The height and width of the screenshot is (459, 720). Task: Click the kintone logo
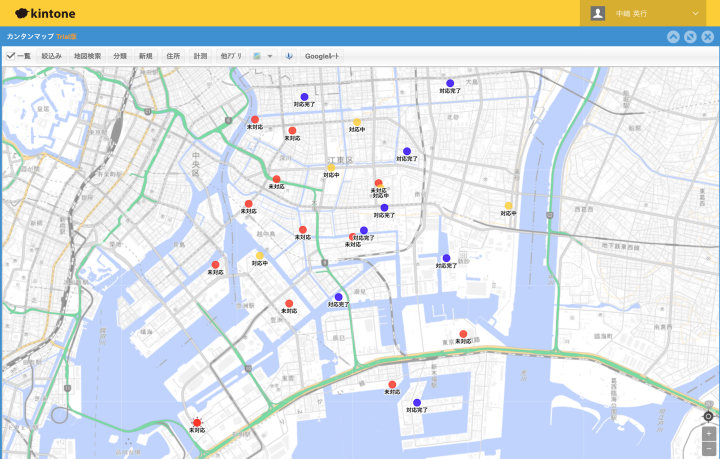tap(45, 13)
